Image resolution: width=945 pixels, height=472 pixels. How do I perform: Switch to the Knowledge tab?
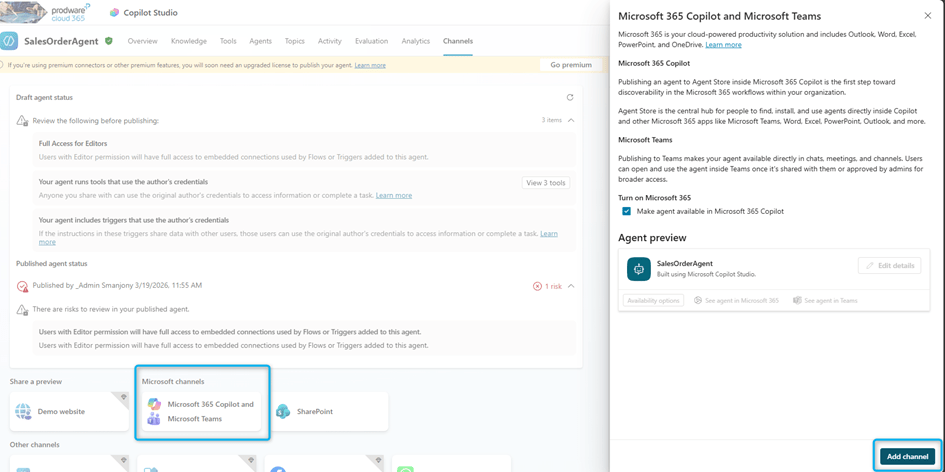(189, 41)
